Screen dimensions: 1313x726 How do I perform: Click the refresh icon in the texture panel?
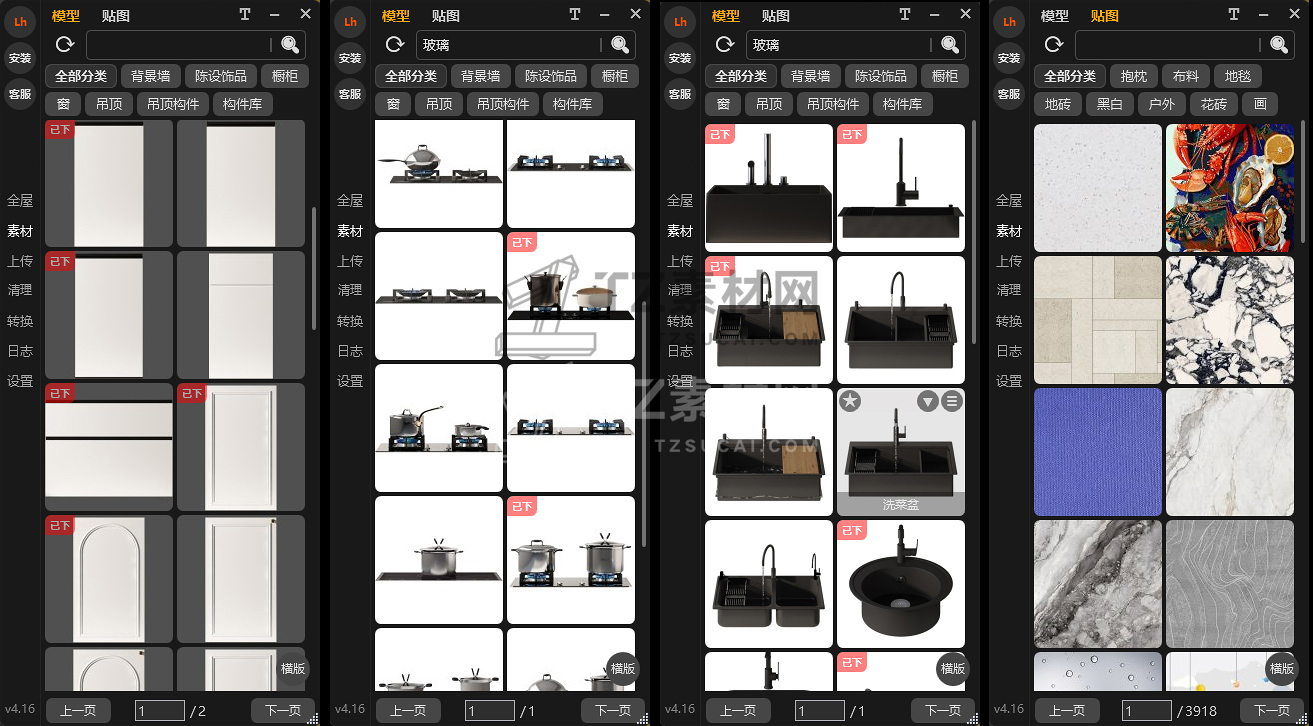coord(1053,44)
